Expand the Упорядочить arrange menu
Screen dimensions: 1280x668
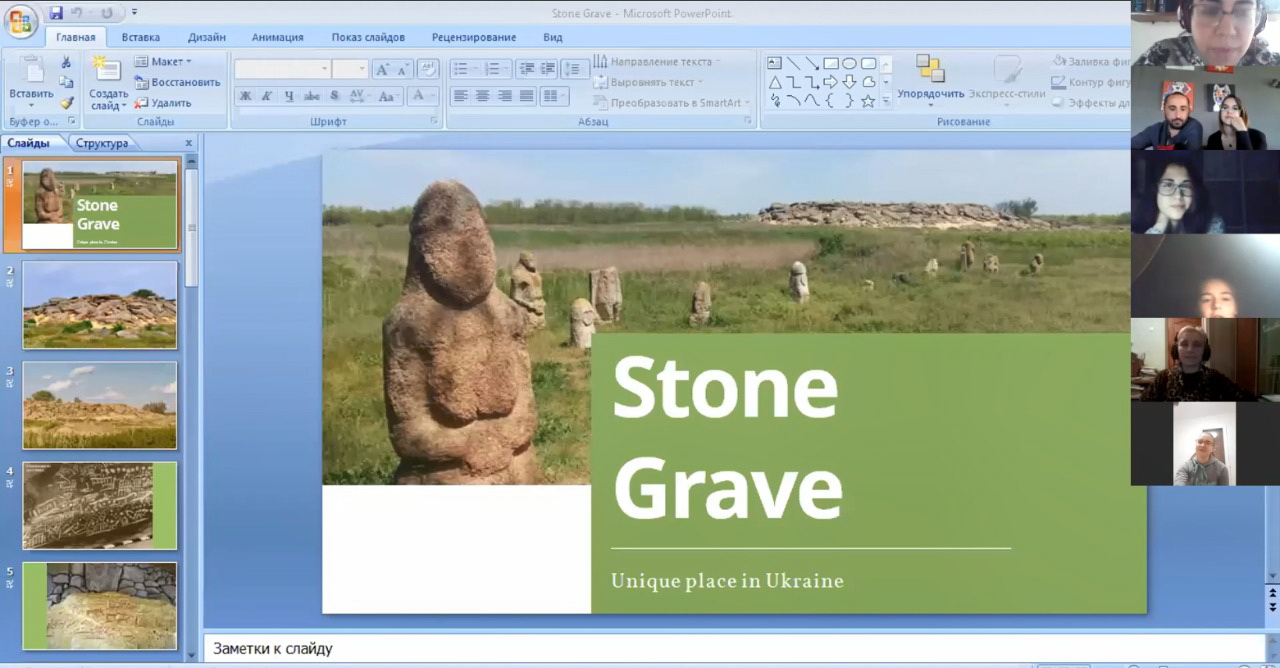click(x=930, y=94)
